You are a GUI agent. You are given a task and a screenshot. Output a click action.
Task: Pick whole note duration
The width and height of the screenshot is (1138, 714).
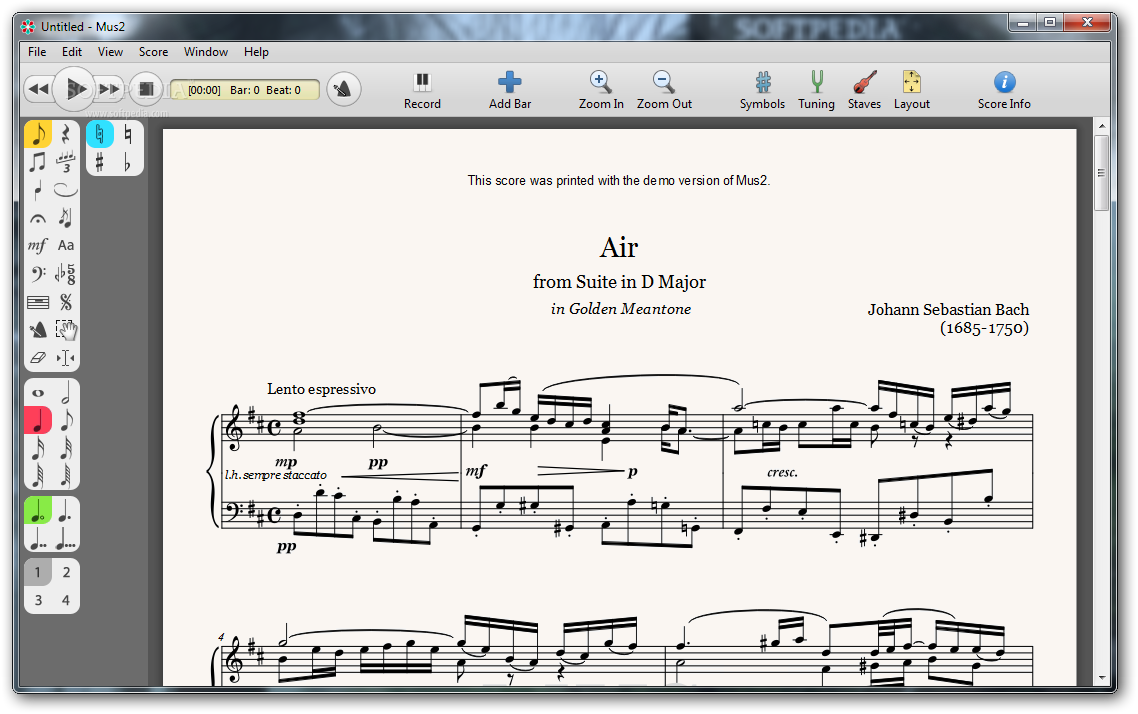(38, 393)
